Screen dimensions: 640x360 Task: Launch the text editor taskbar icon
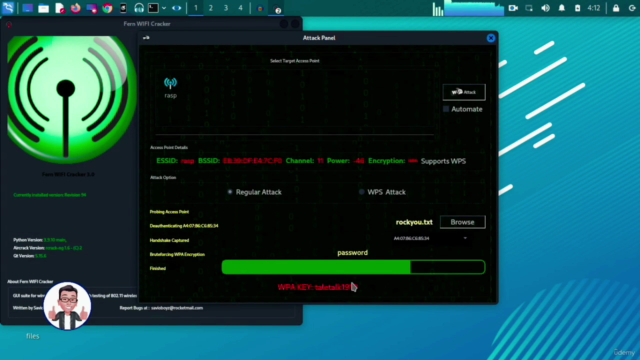point(60,8)
